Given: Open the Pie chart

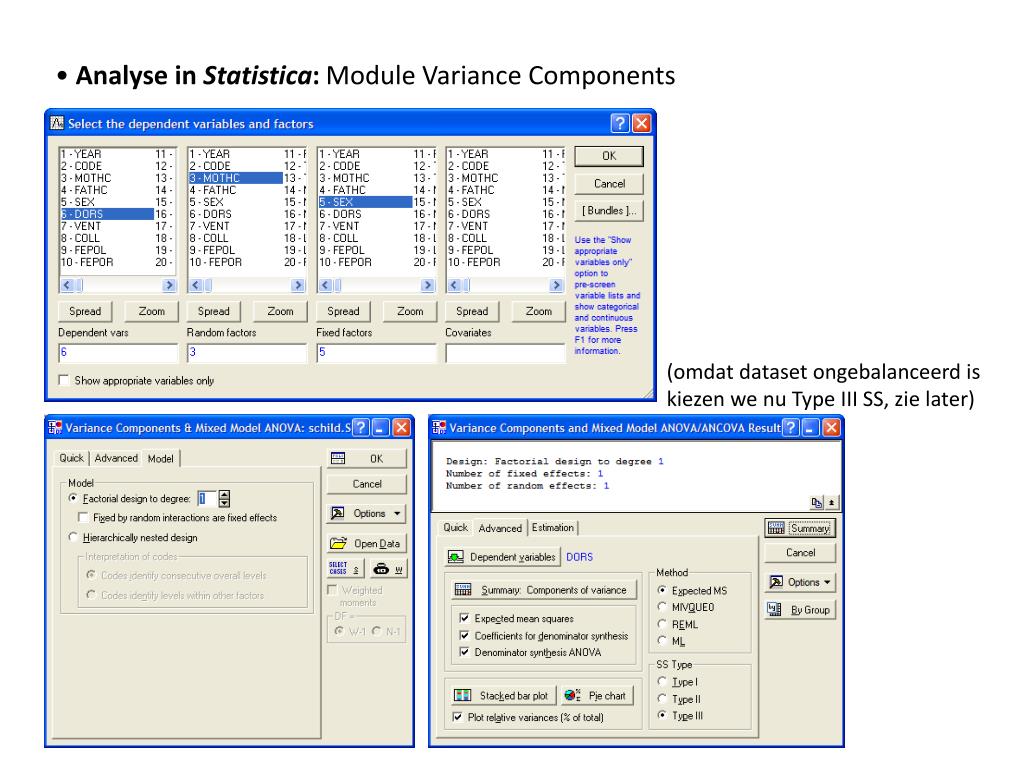Looking at the screenshot, I should [596, 696].
